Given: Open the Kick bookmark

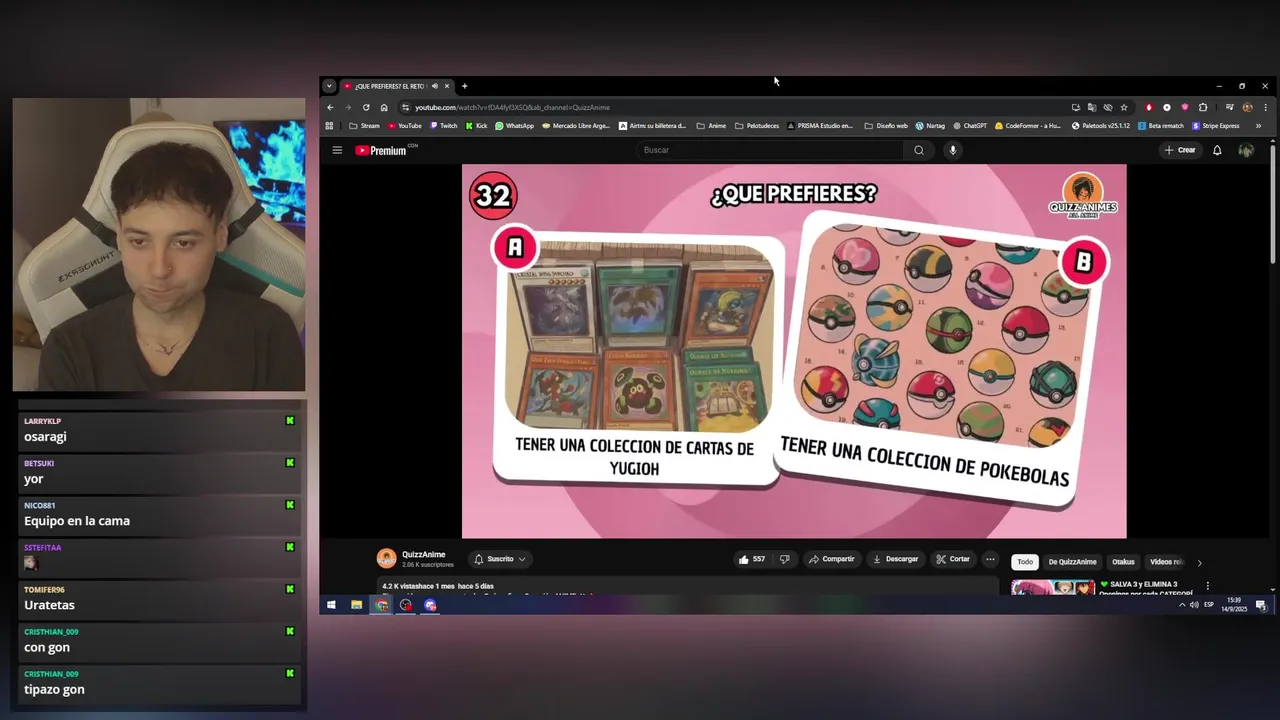Looking at the screenshot, I should (475, 126).
